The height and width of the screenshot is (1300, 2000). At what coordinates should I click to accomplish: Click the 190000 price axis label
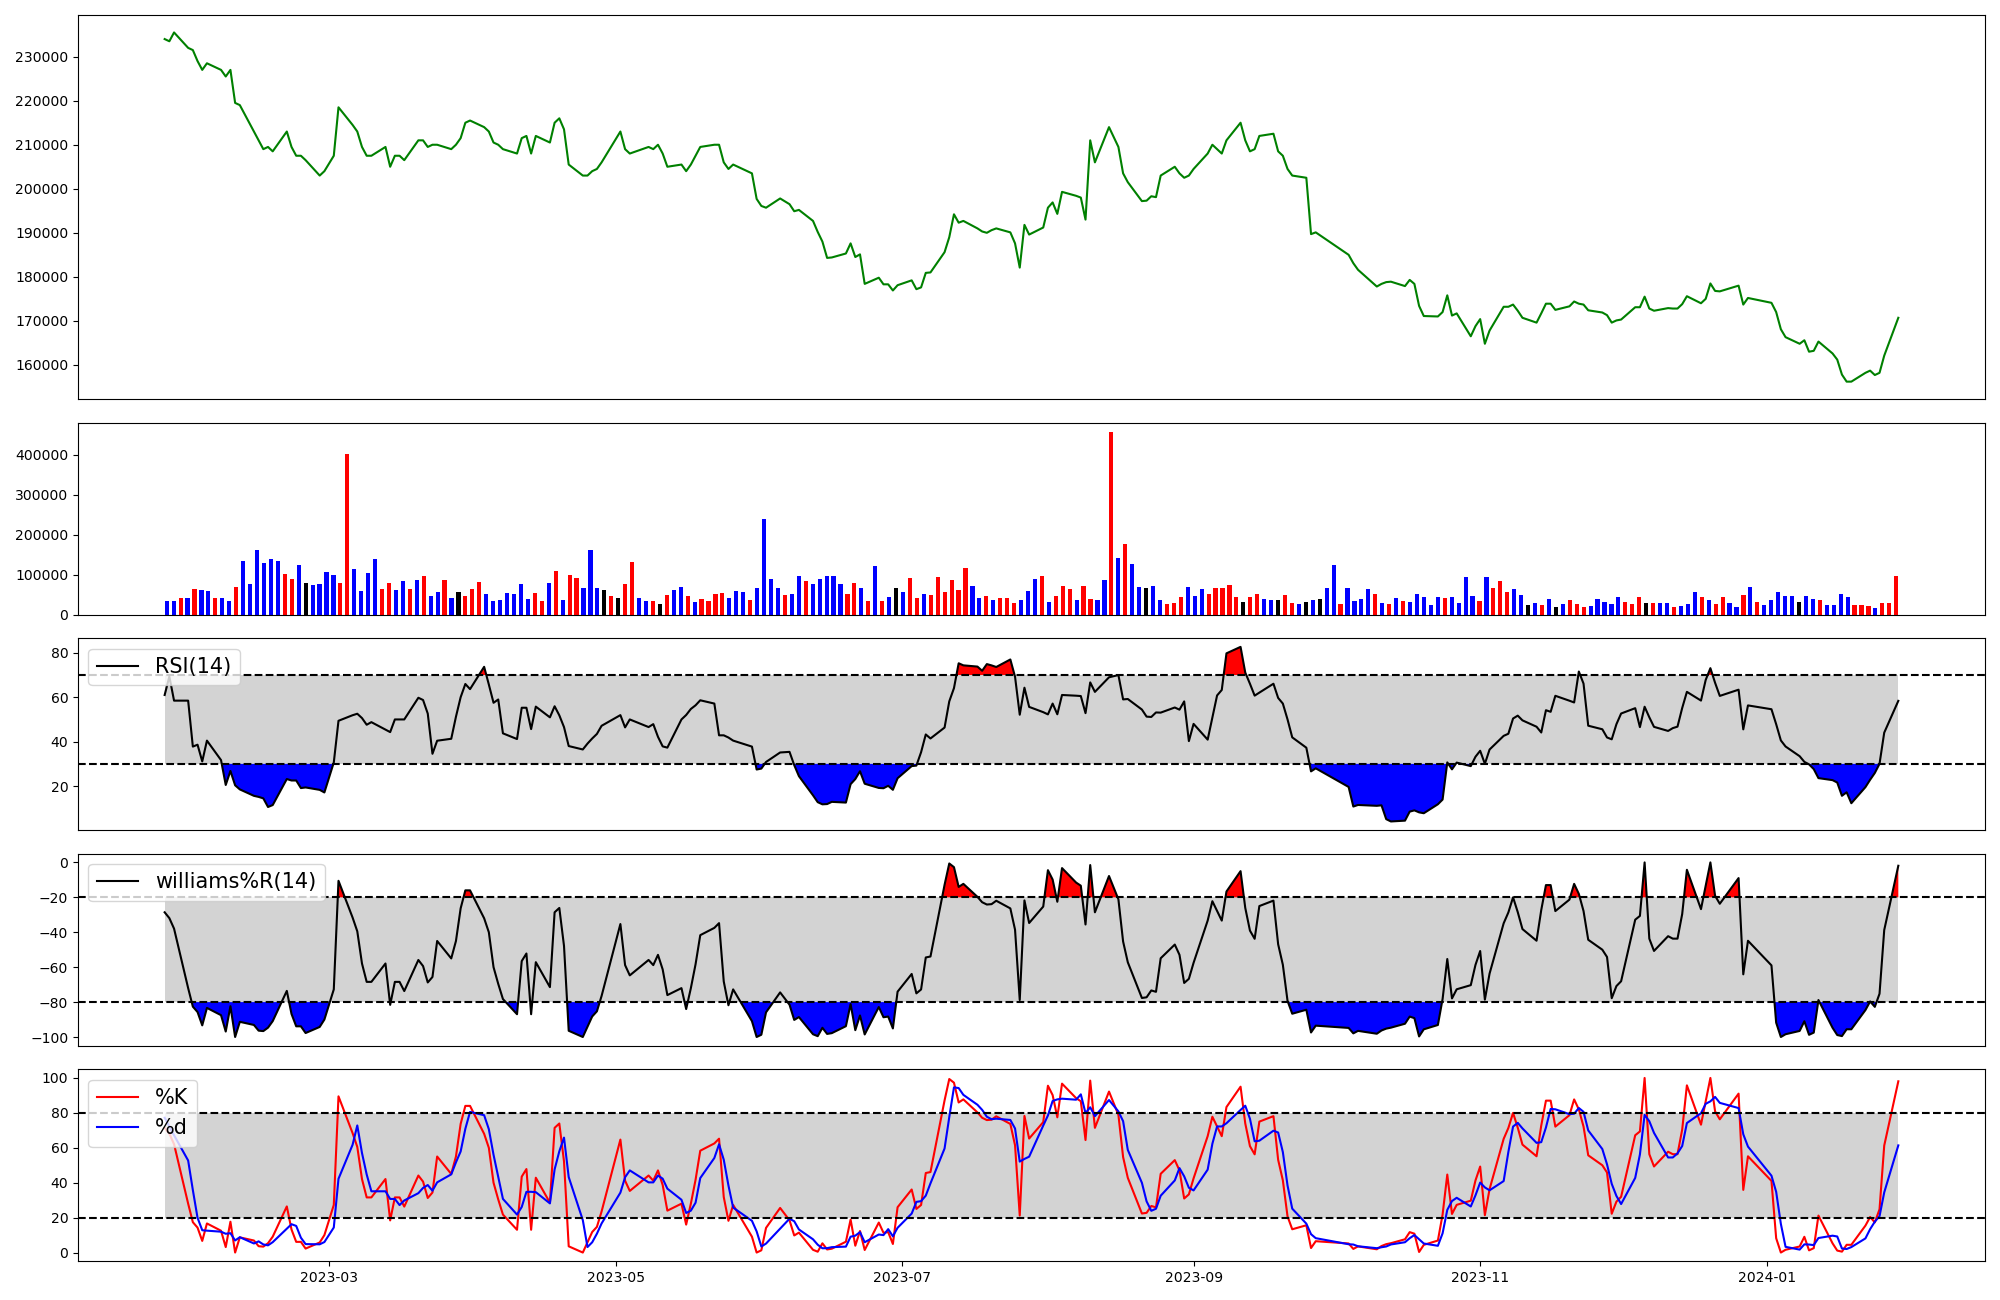42,233
